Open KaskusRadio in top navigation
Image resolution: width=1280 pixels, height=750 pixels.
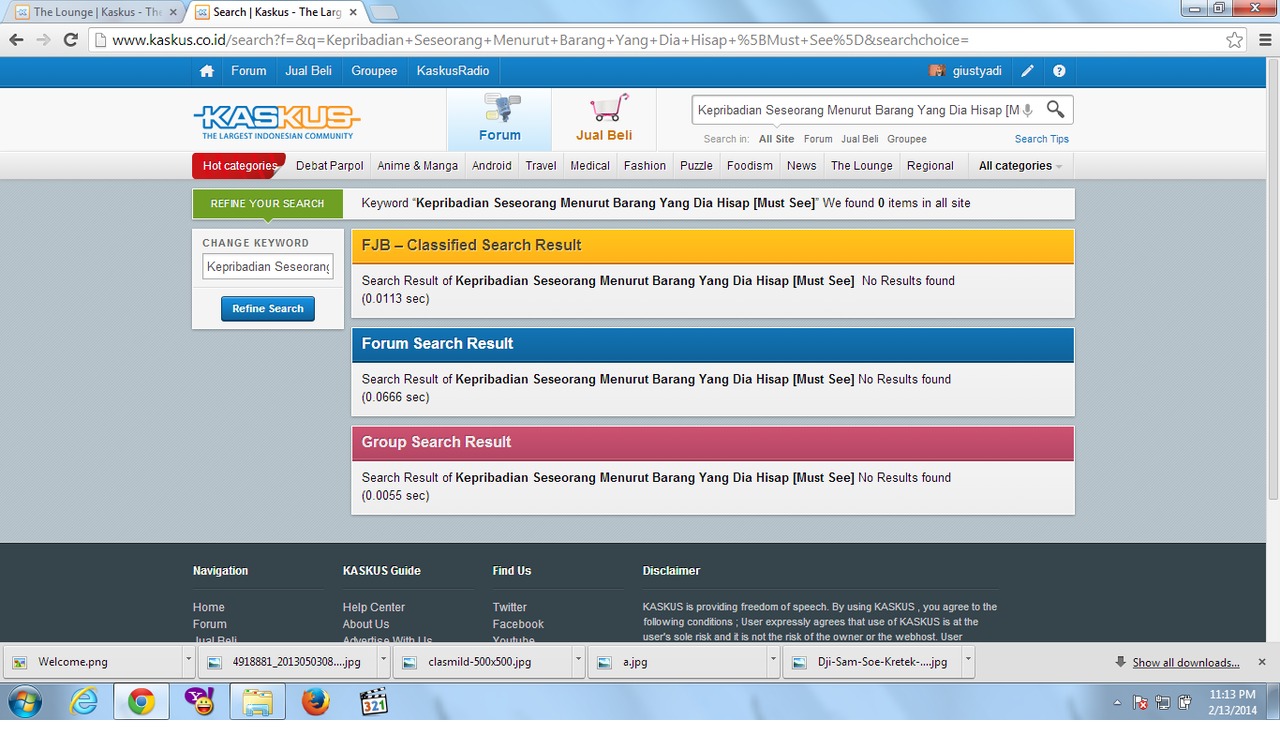pyautogui.click(x=453, y=71)
